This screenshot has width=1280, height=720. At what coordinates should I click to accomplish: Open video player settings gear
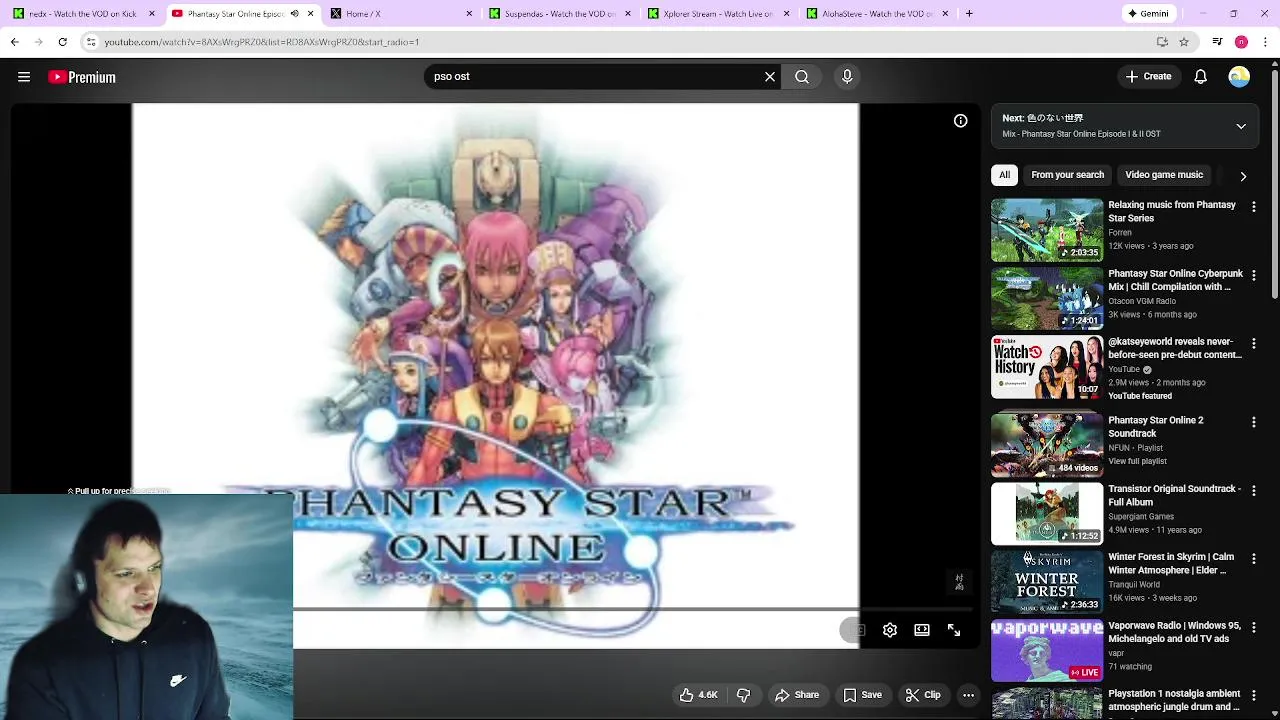pos(890,630)
